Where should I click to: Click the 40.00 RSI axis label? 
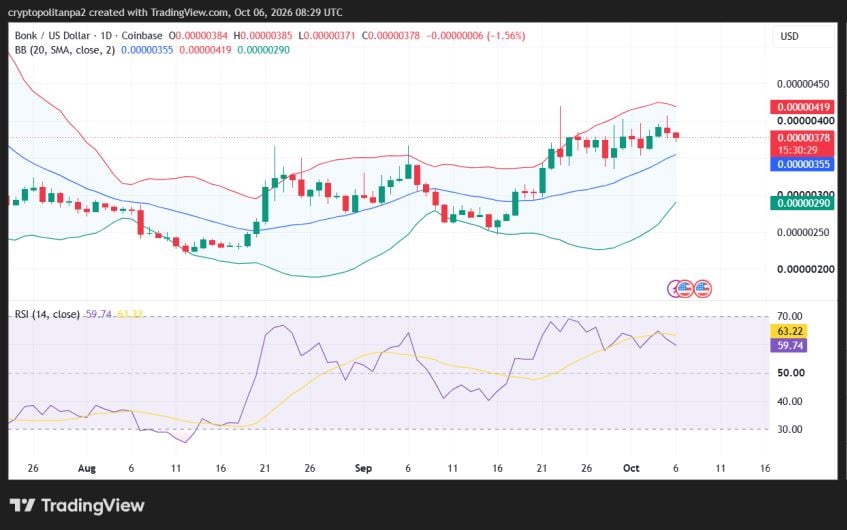pos(790,401)
